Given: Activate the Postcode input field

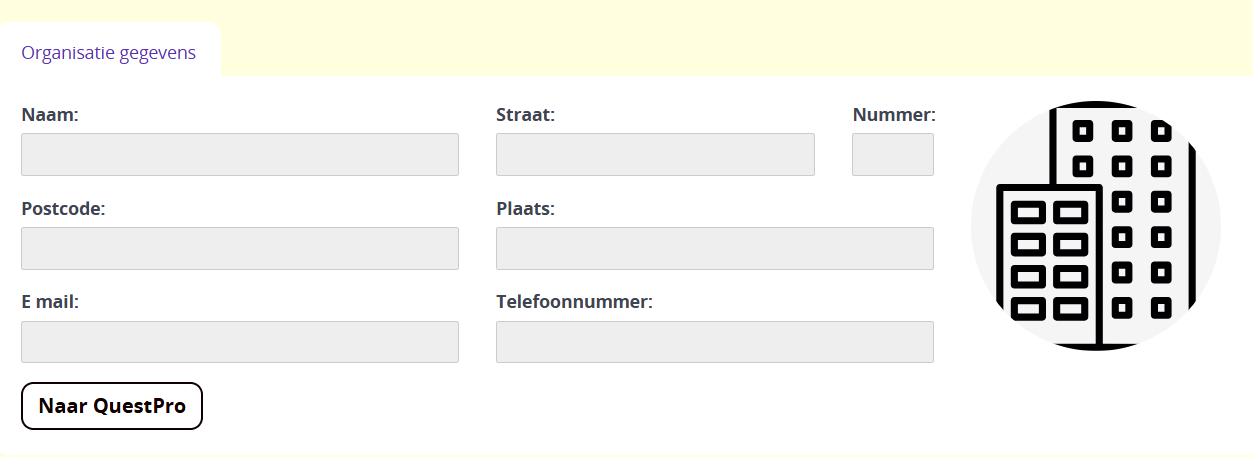Looking at the screenshot, I should coord(240,248).
